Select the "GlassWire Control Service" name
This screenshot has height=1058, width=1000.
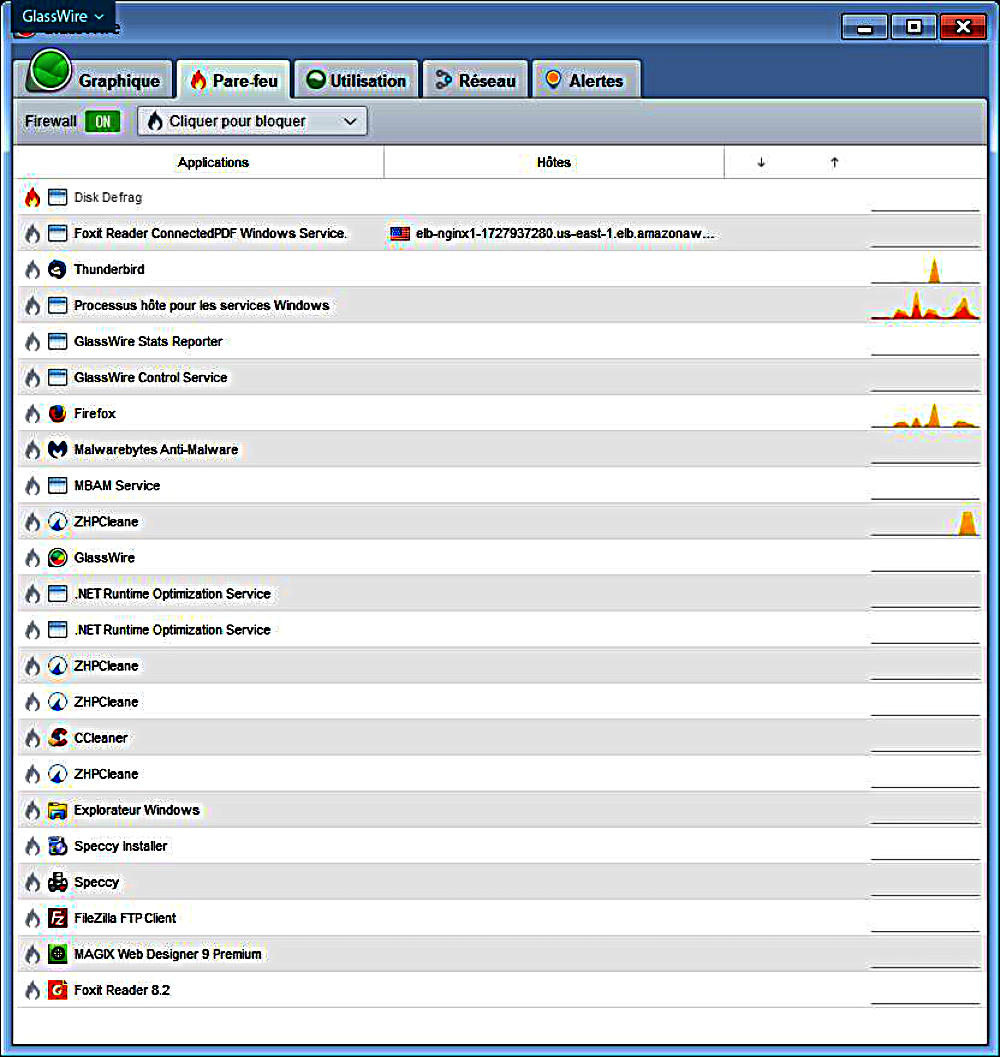150,378
